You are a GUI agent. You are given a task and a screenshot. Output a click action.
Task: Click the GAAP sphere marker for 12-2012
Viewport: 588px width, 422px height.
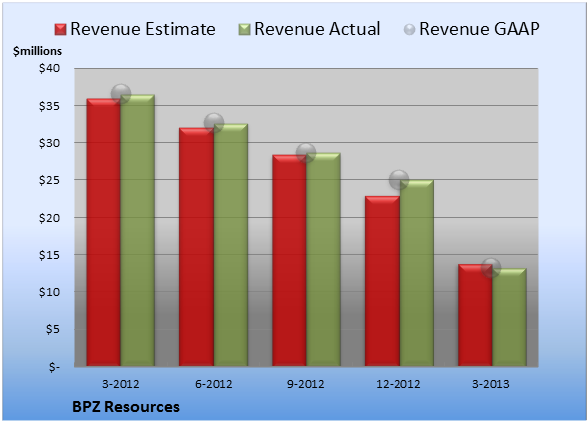point(399,180)
